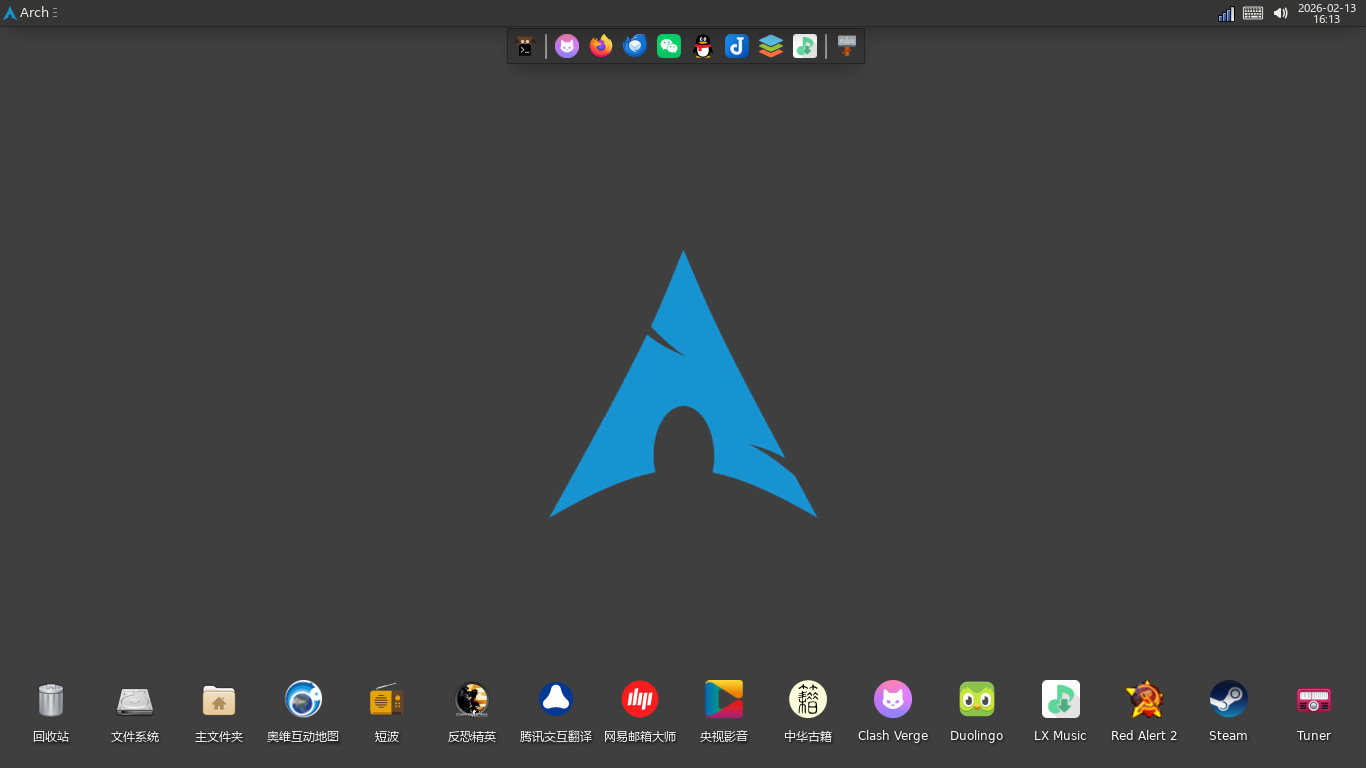Image resolution: width=1366 pixels, height=768 pixels.
Task: Open the Arch applications menu
Action: click(29, 13)
